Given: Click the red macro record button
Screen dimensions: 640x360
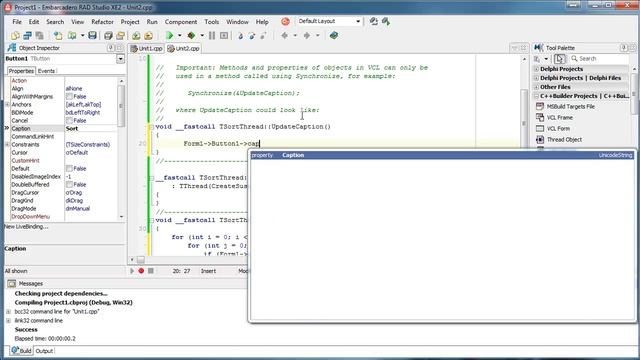Looking at the screenshot, I should (x=141, y=271).
